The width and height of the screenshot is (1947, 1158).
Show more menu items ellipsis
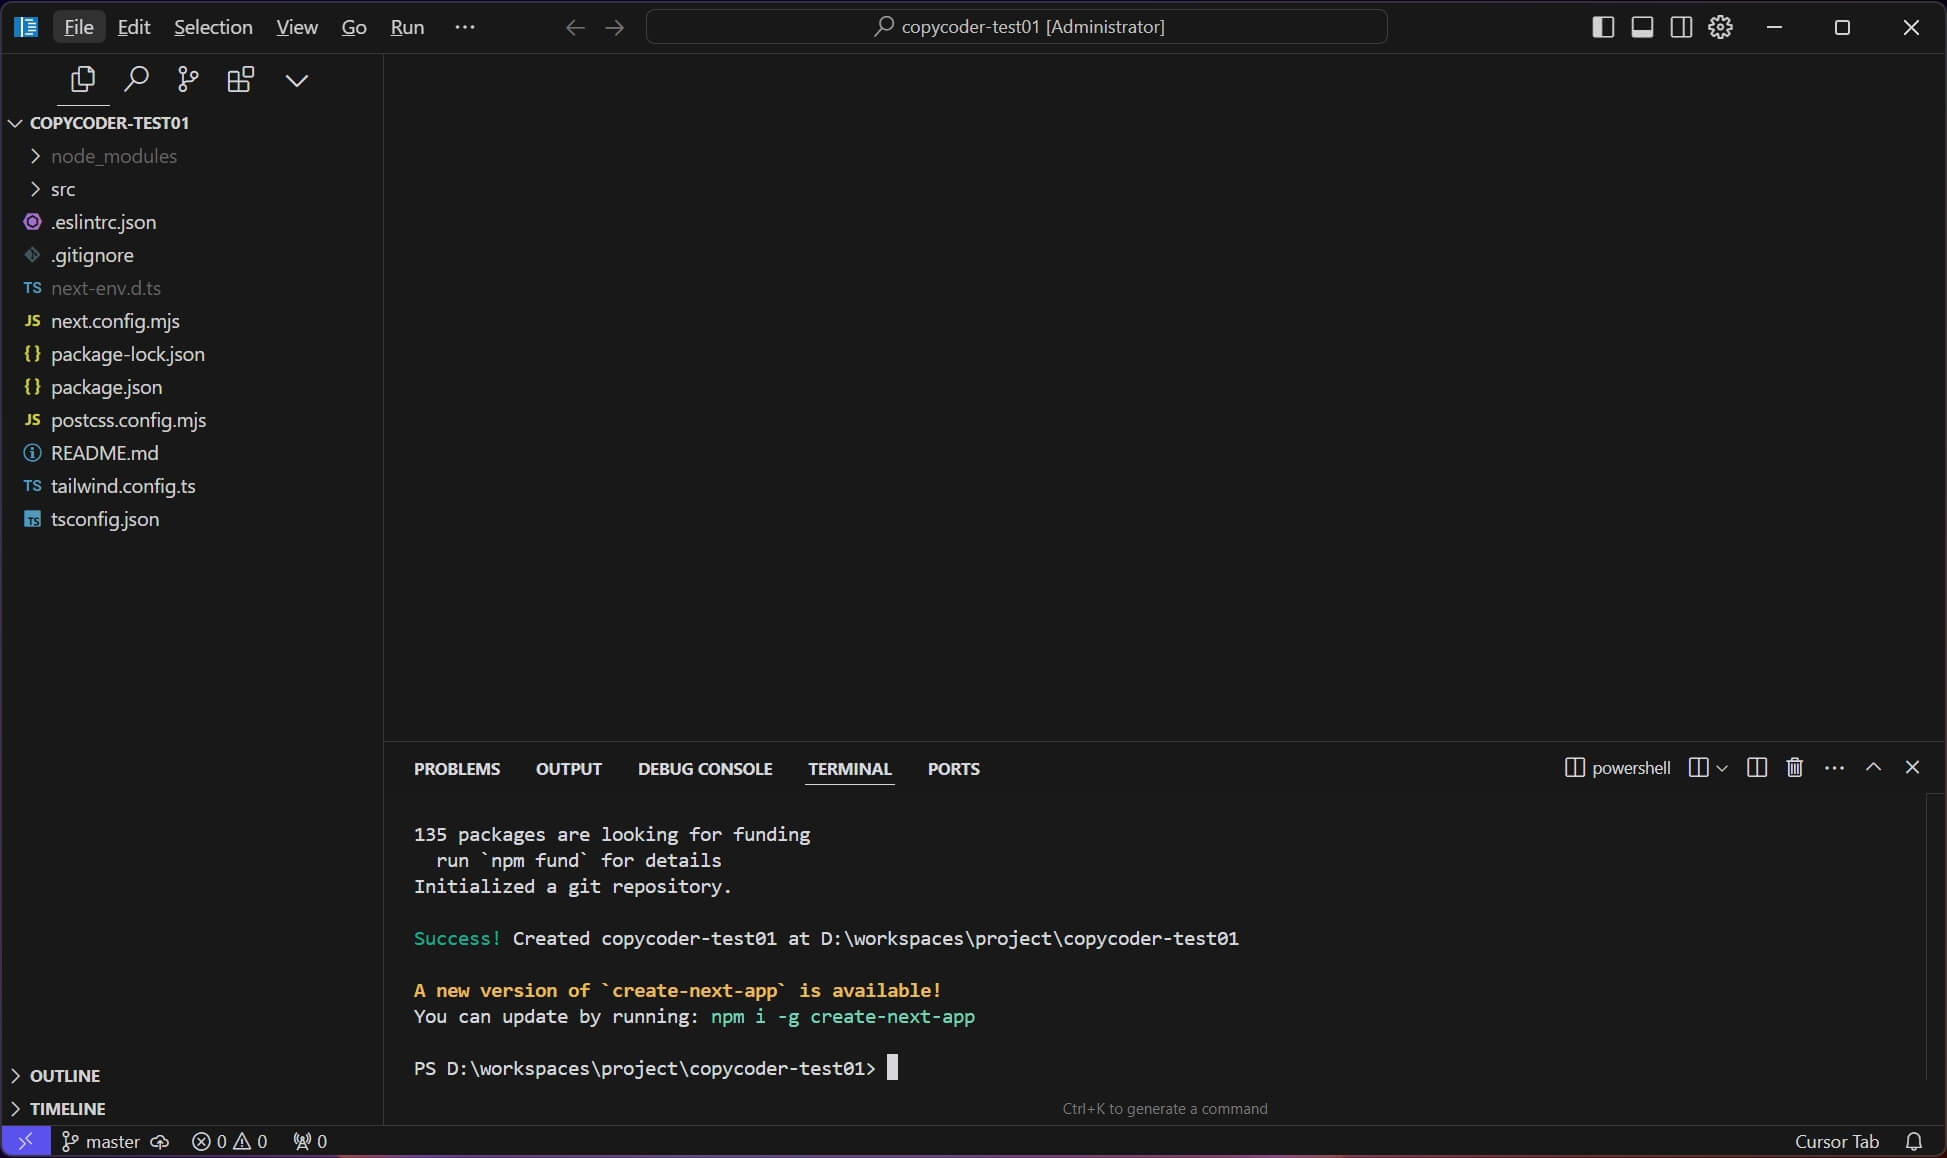[x=465, y=27]
